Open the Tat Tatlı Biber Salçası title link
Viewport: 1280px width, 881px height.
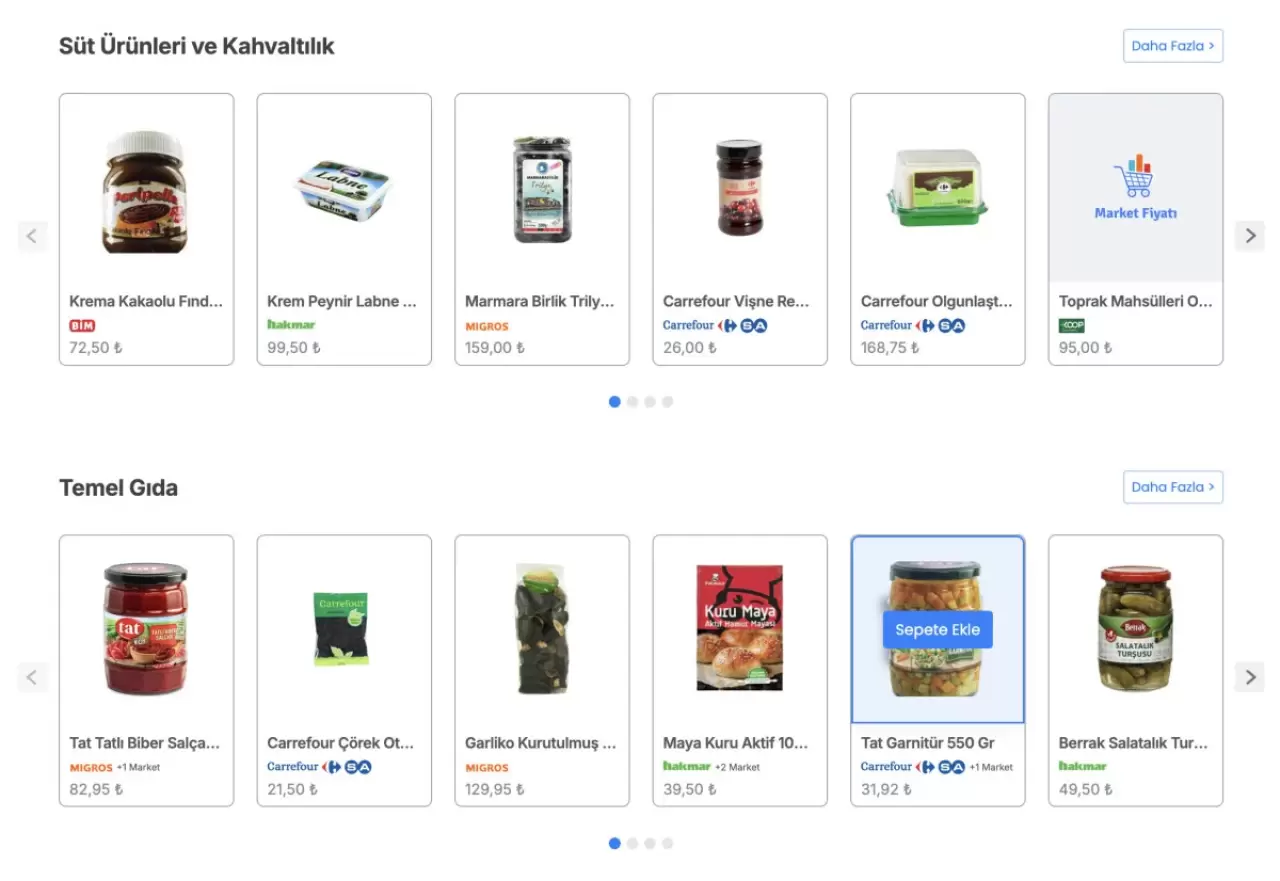pyautogui.click(x=144, y=743)
